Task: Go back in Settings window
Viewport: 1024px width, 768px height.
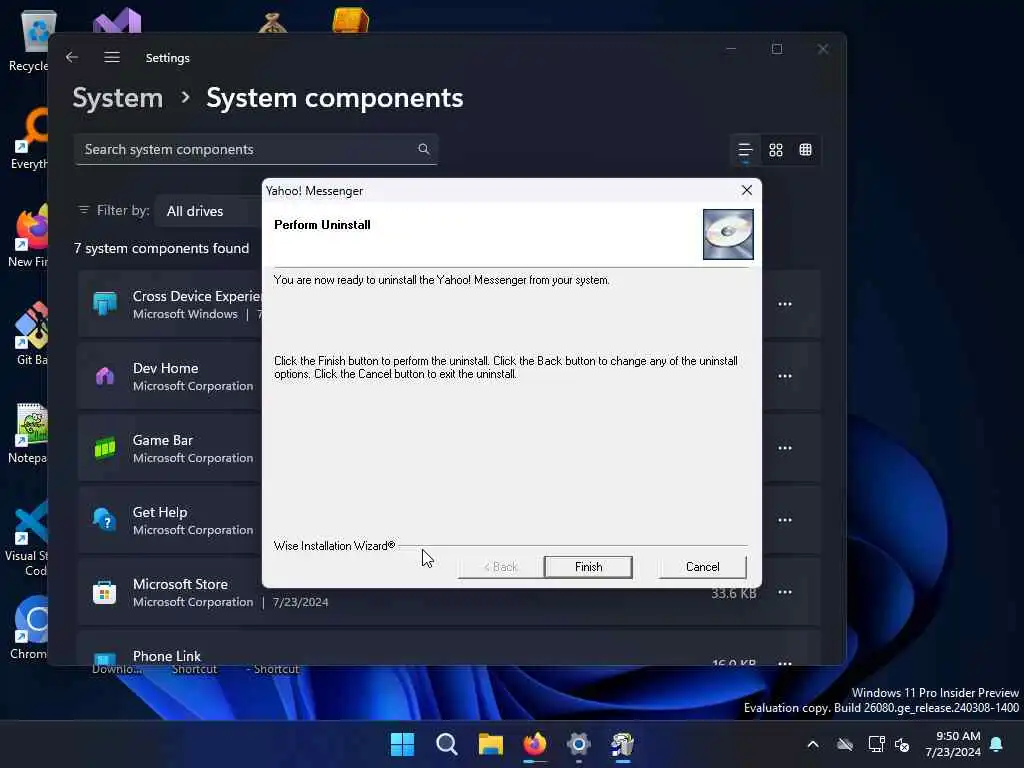Action: [72, 57]
